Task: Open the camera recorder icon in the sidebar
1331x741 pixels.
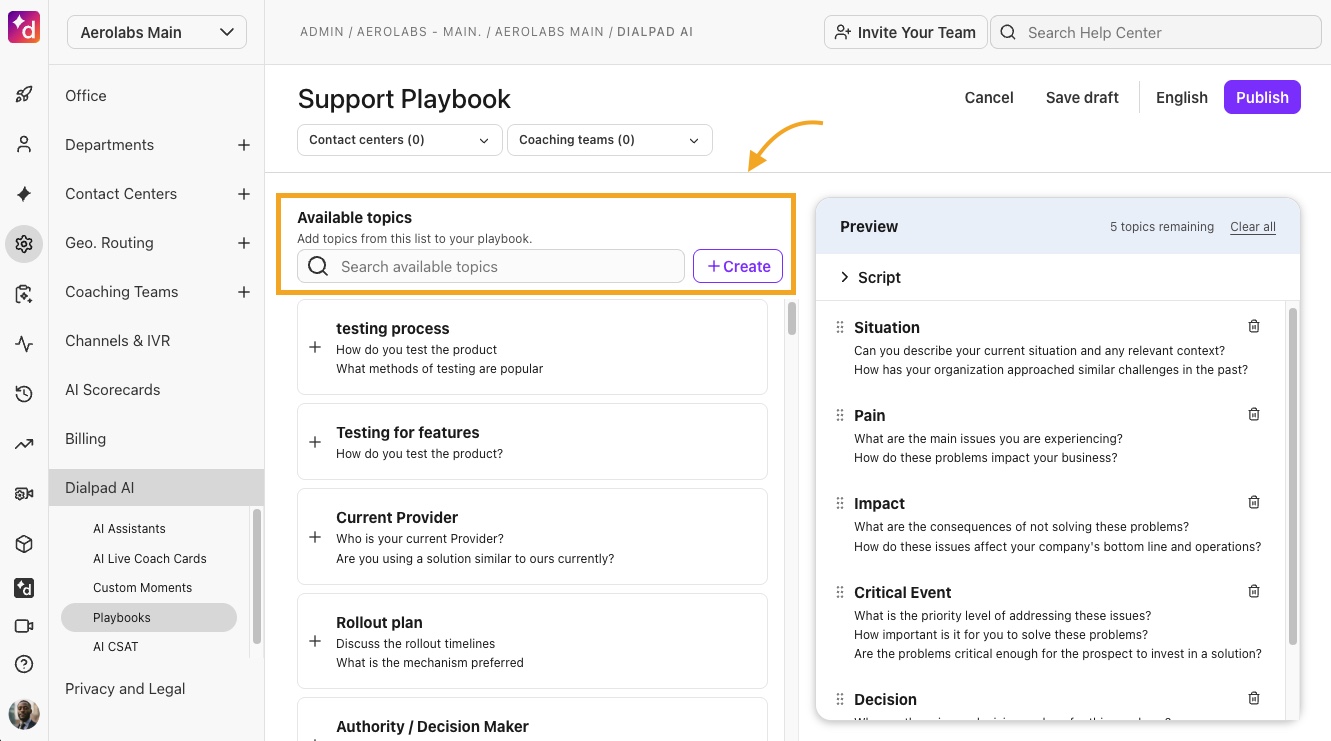Action: (x=24, y=494)
